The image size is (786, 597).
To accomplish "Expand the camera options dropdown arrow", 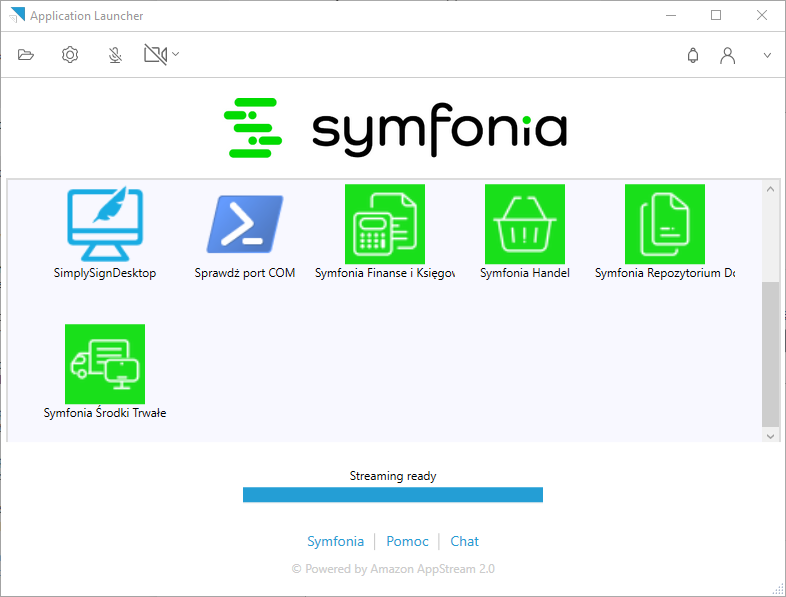I will [176, 55].
